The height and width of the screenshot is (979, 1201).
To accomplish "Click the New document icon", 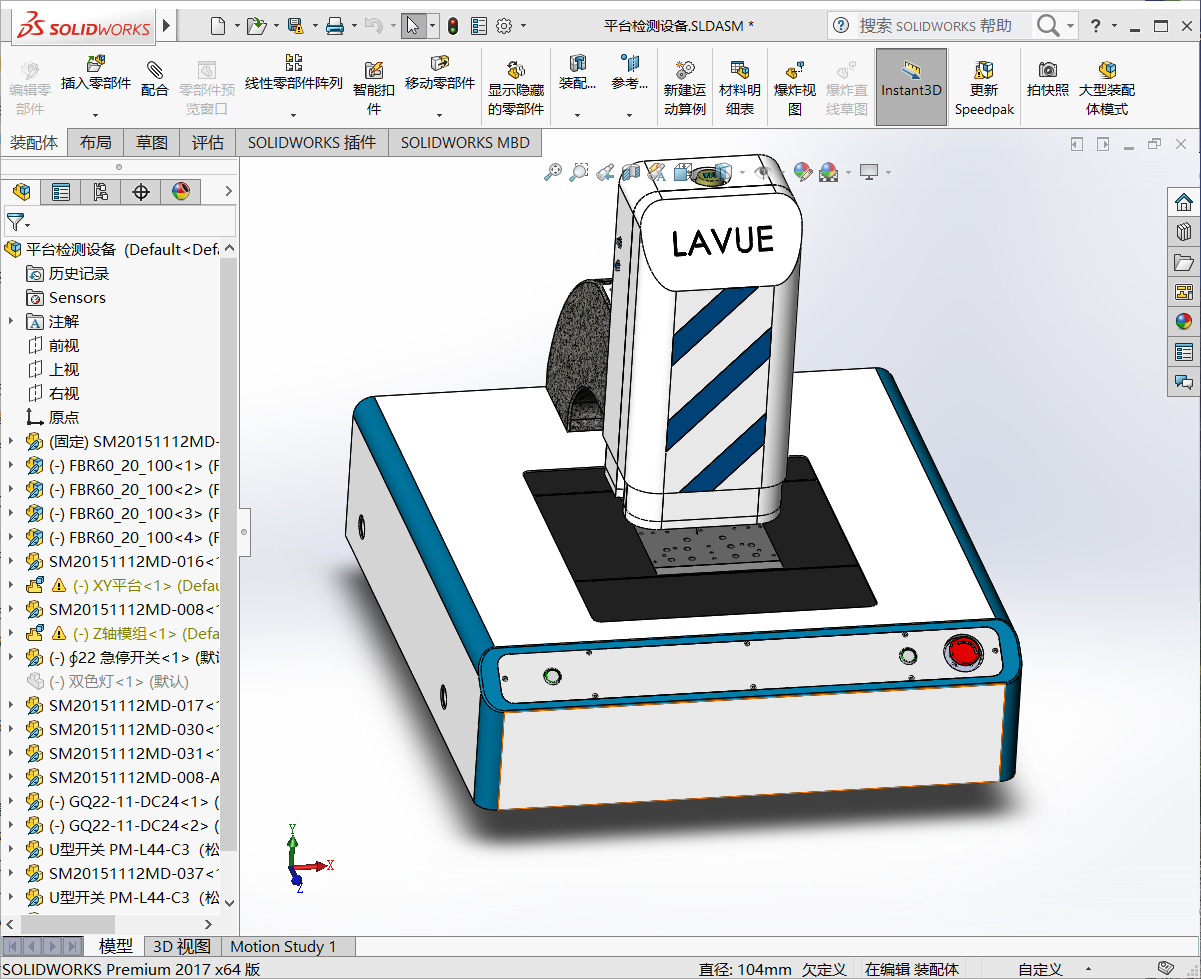I will point(218,26).
